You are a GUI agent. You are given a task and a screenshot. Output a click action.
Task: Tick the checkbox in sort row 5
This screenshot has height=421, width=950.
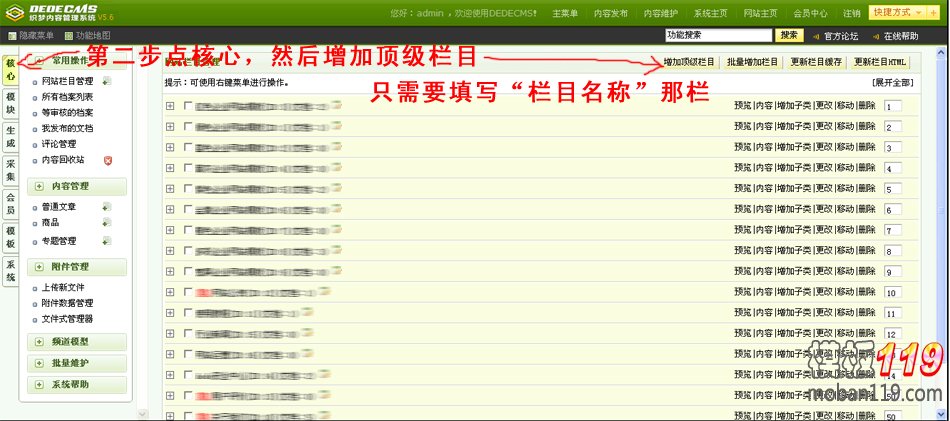click(x=188, y=188)
